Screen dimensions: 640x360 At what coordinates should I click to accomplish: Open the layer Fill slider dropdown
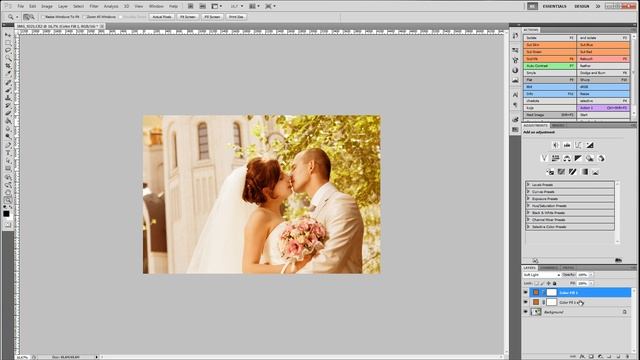tap(591, 283)
